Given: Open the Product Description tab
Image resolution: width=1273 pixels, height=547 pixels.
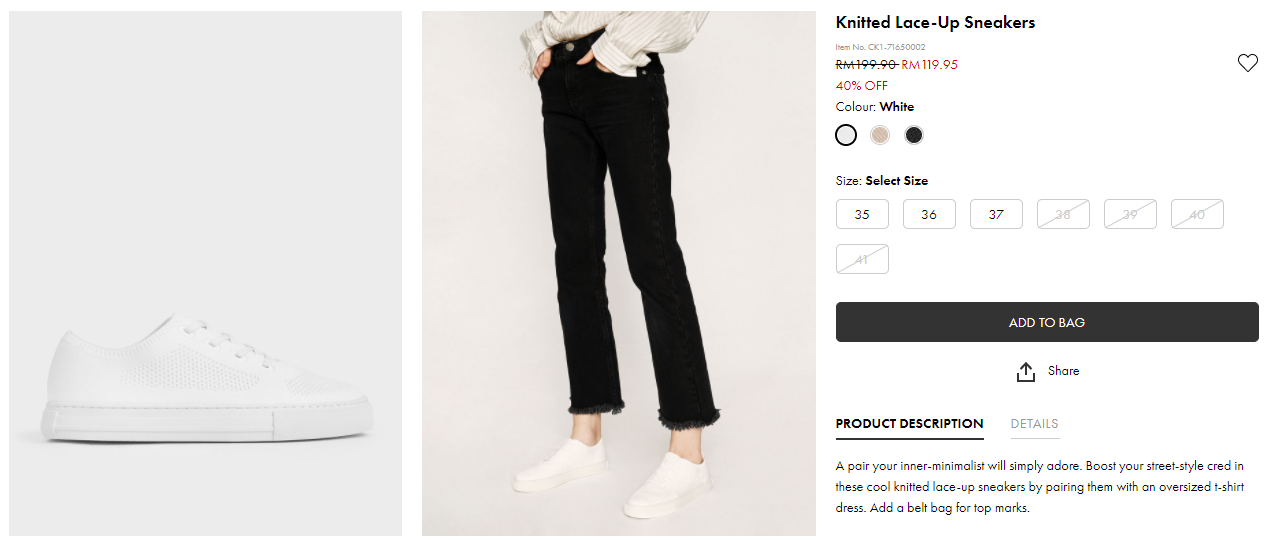Looking at the screenshot, I should click(x=909, y=424).
